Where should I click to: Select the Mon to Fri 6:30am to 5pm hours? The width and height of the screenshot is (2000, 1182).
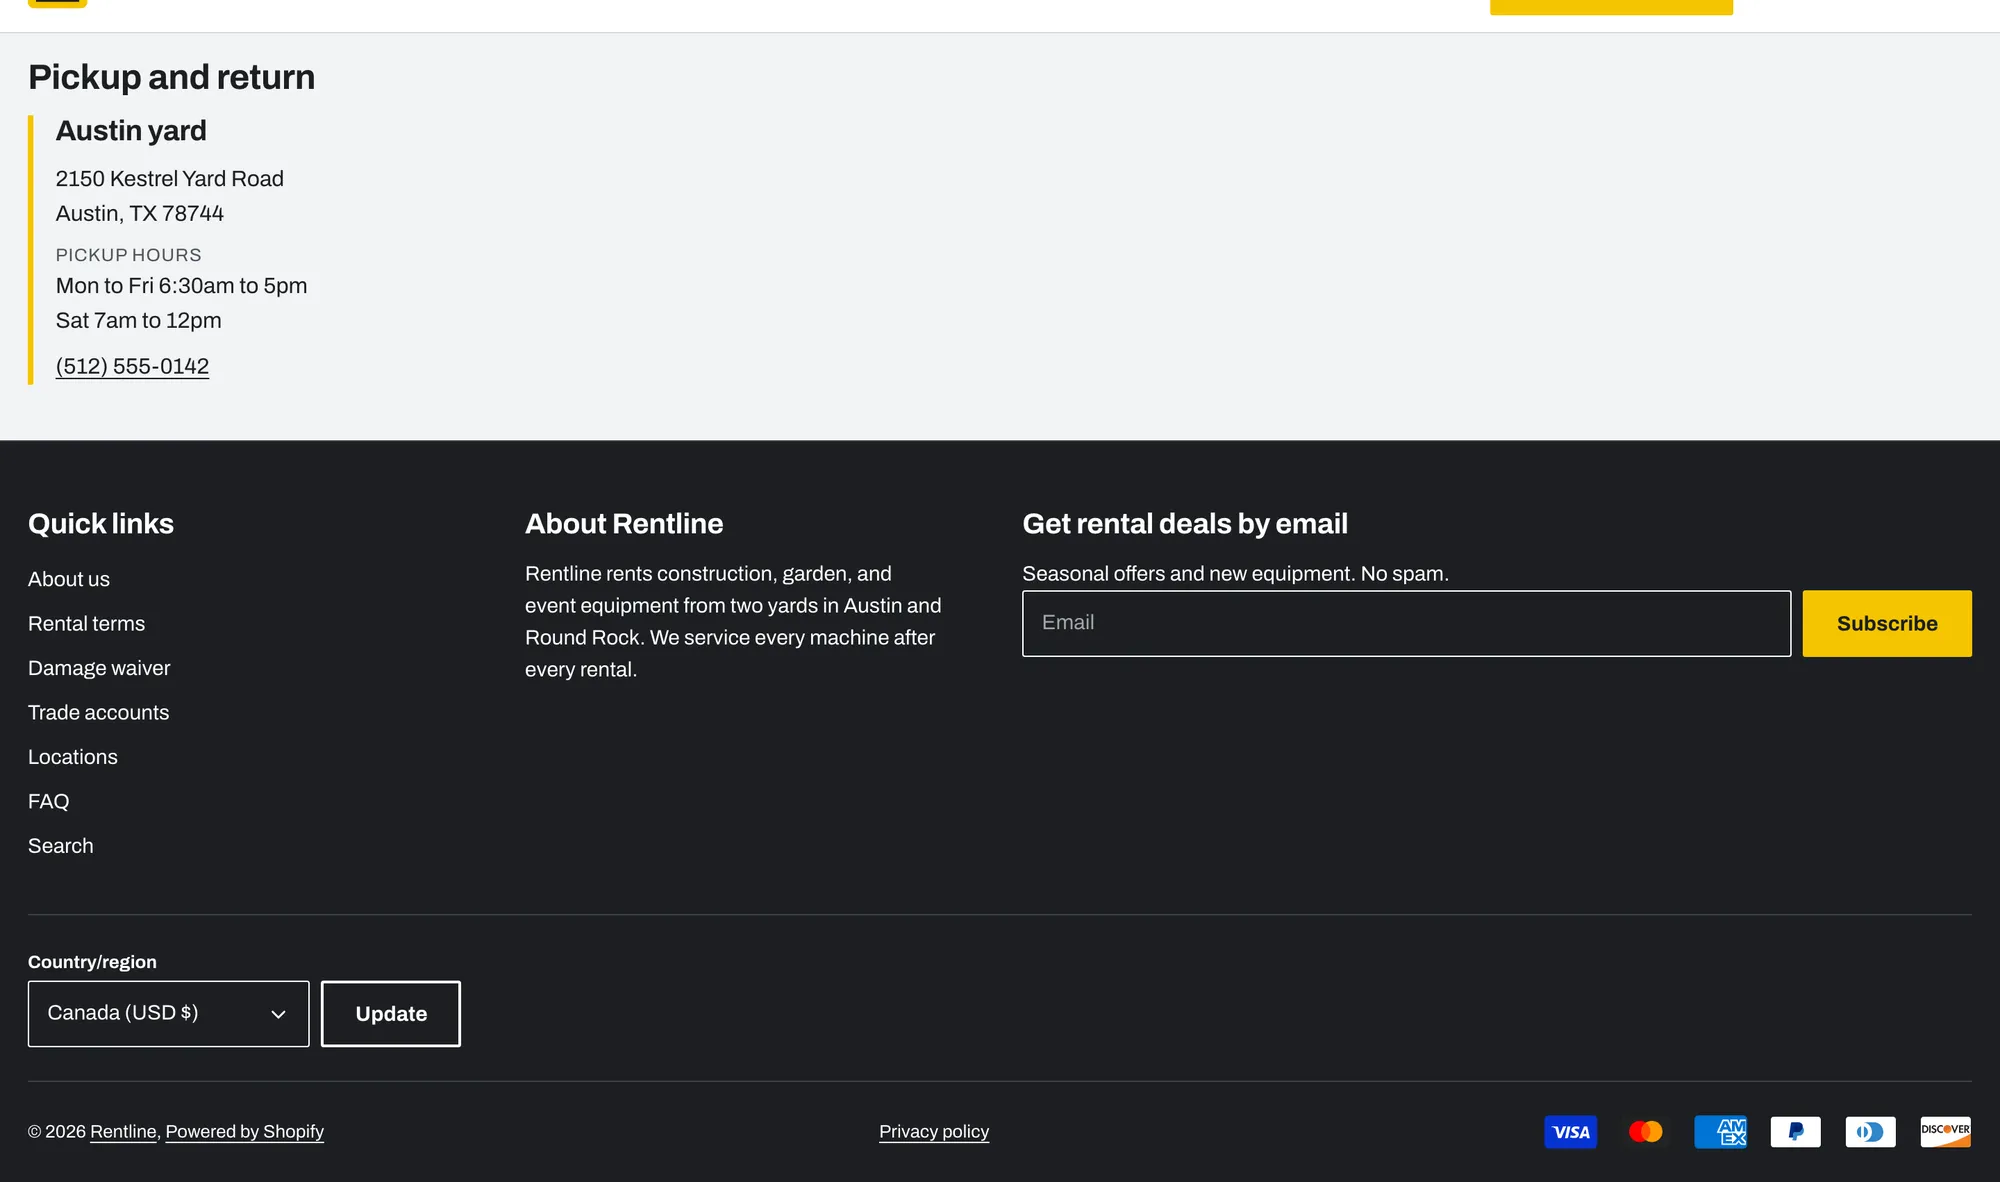(x=181, y=286)
